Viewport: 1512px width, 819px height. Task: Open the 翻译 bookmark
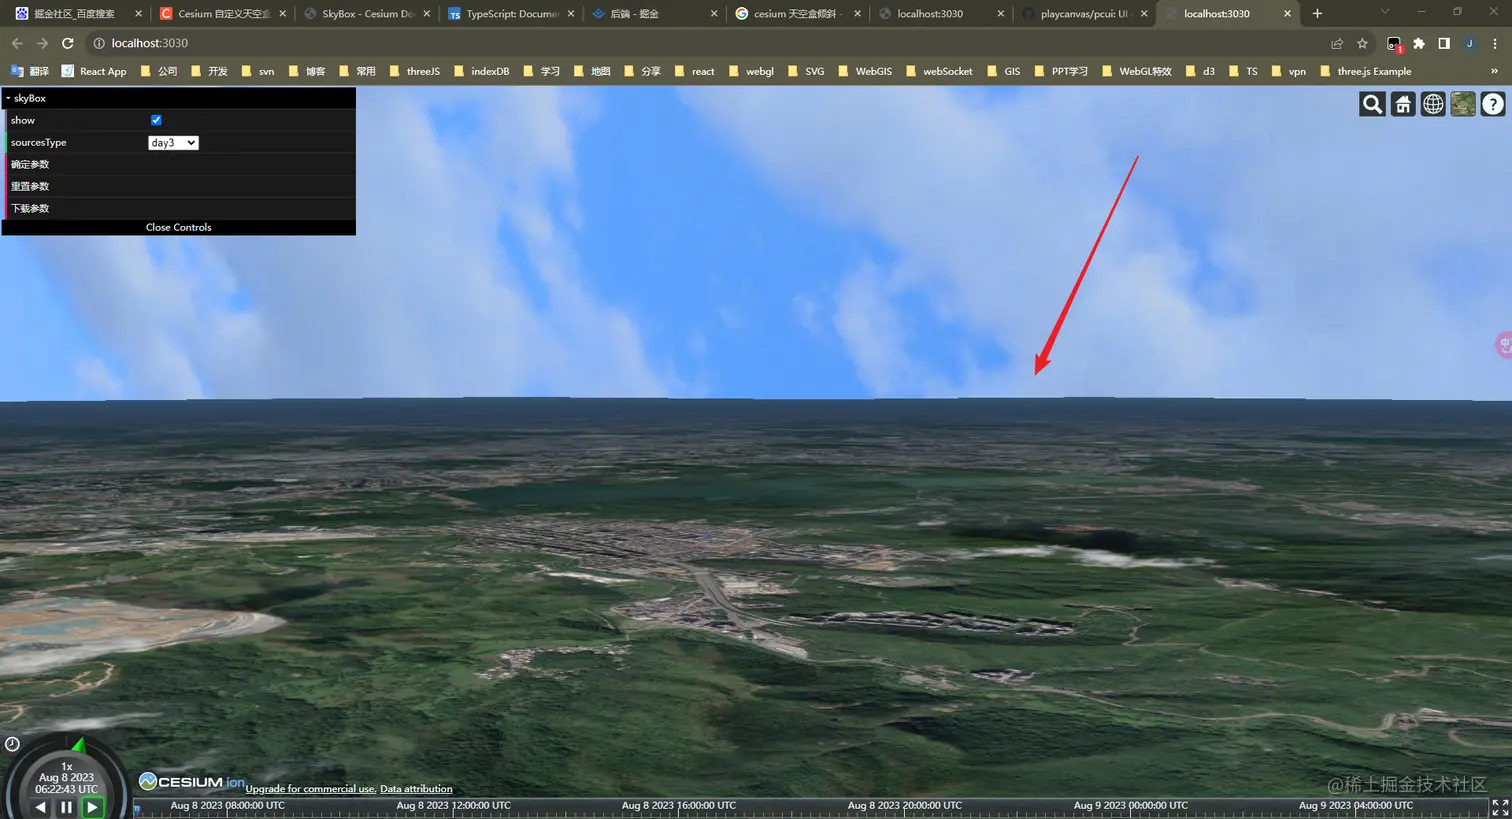(x=30, y=71)
